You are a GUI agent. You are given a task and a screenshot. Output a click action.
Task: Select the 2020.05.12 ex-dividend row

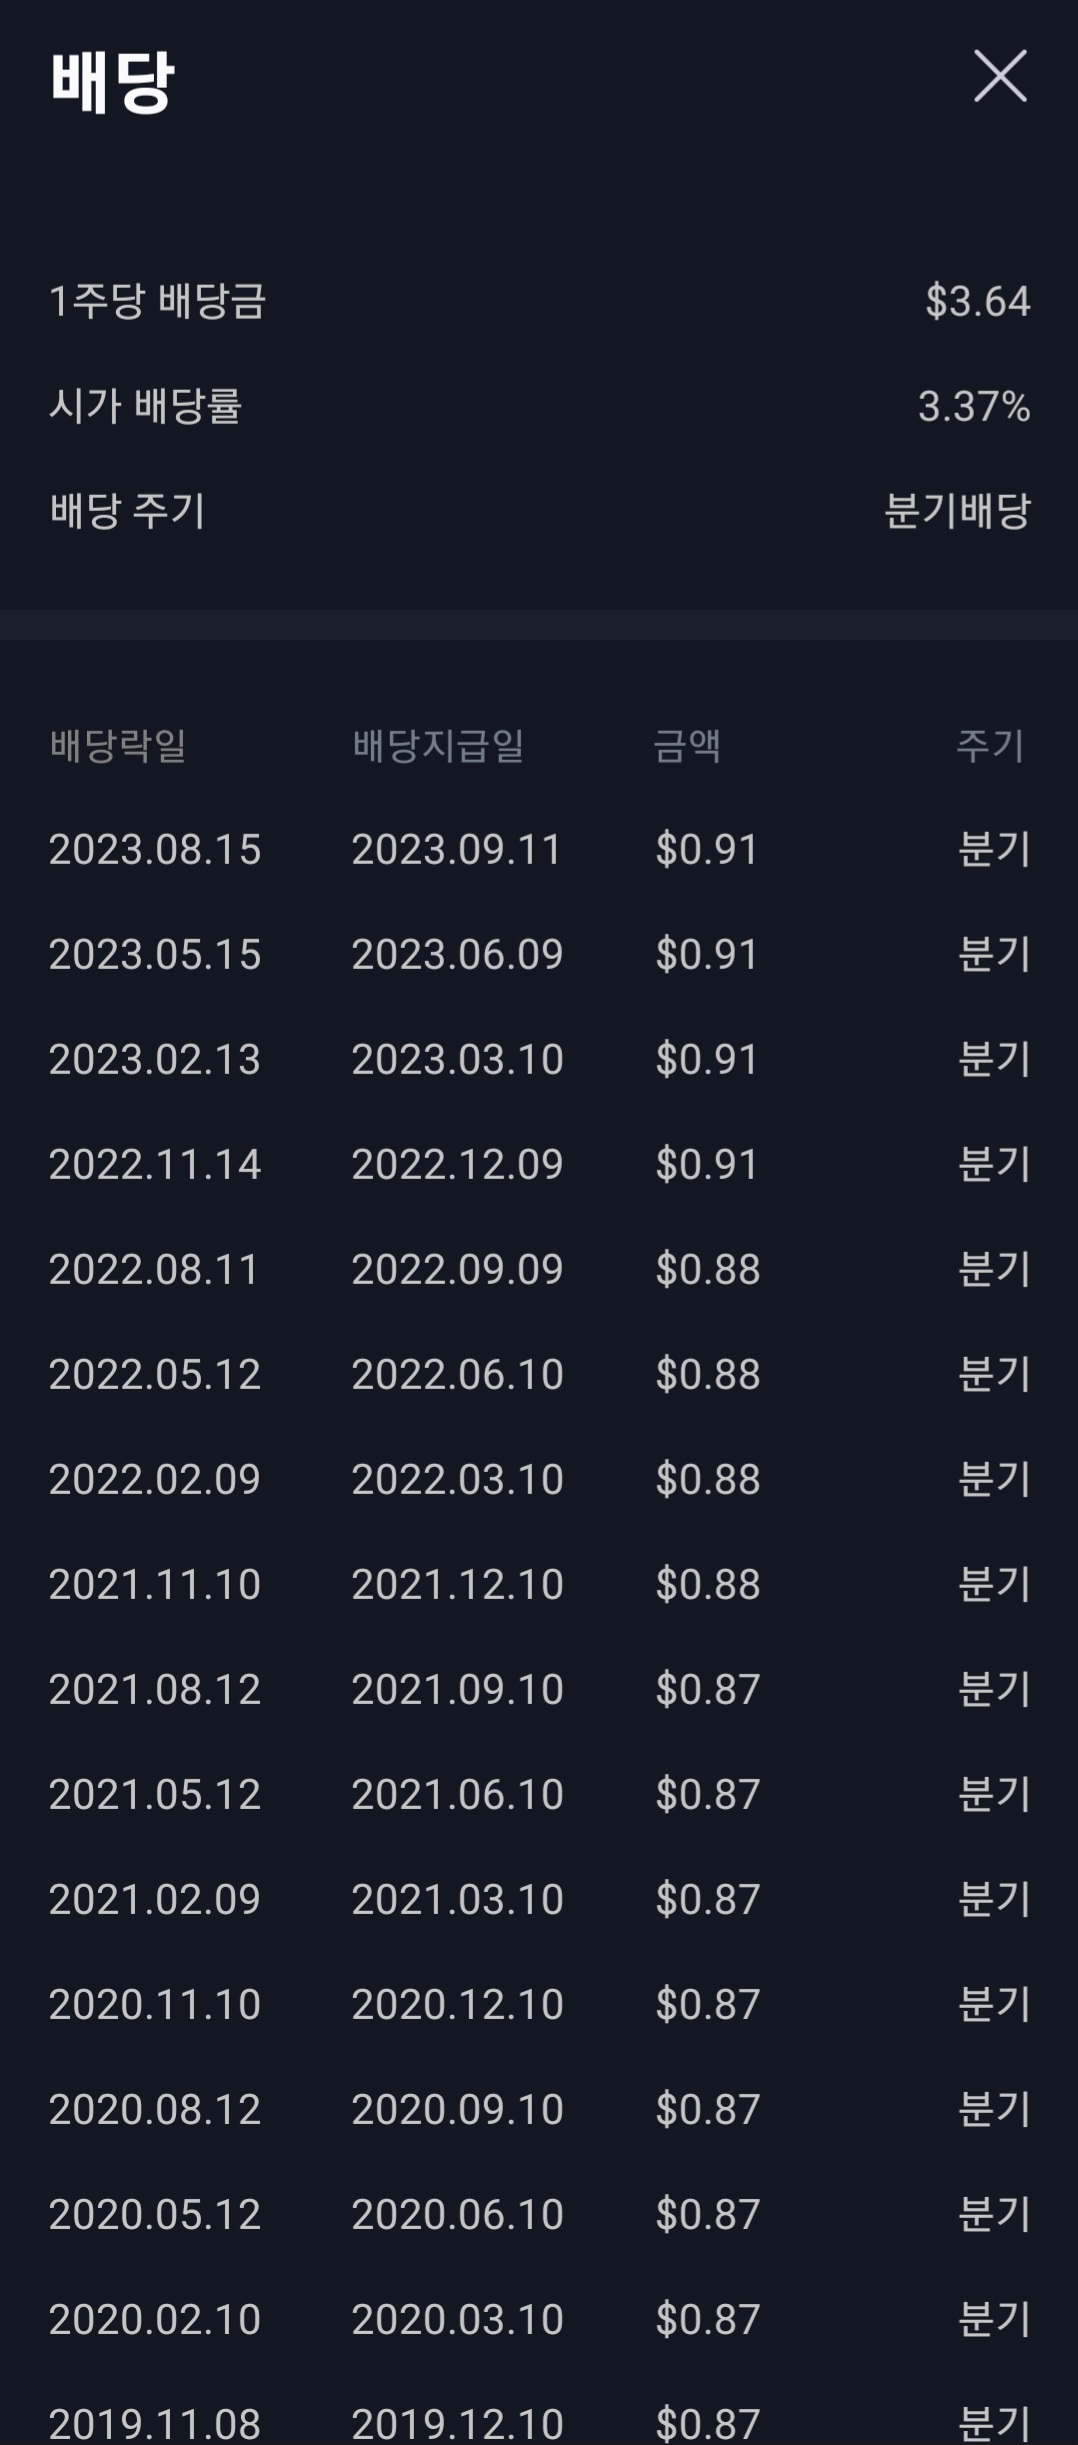[539, 2214]
